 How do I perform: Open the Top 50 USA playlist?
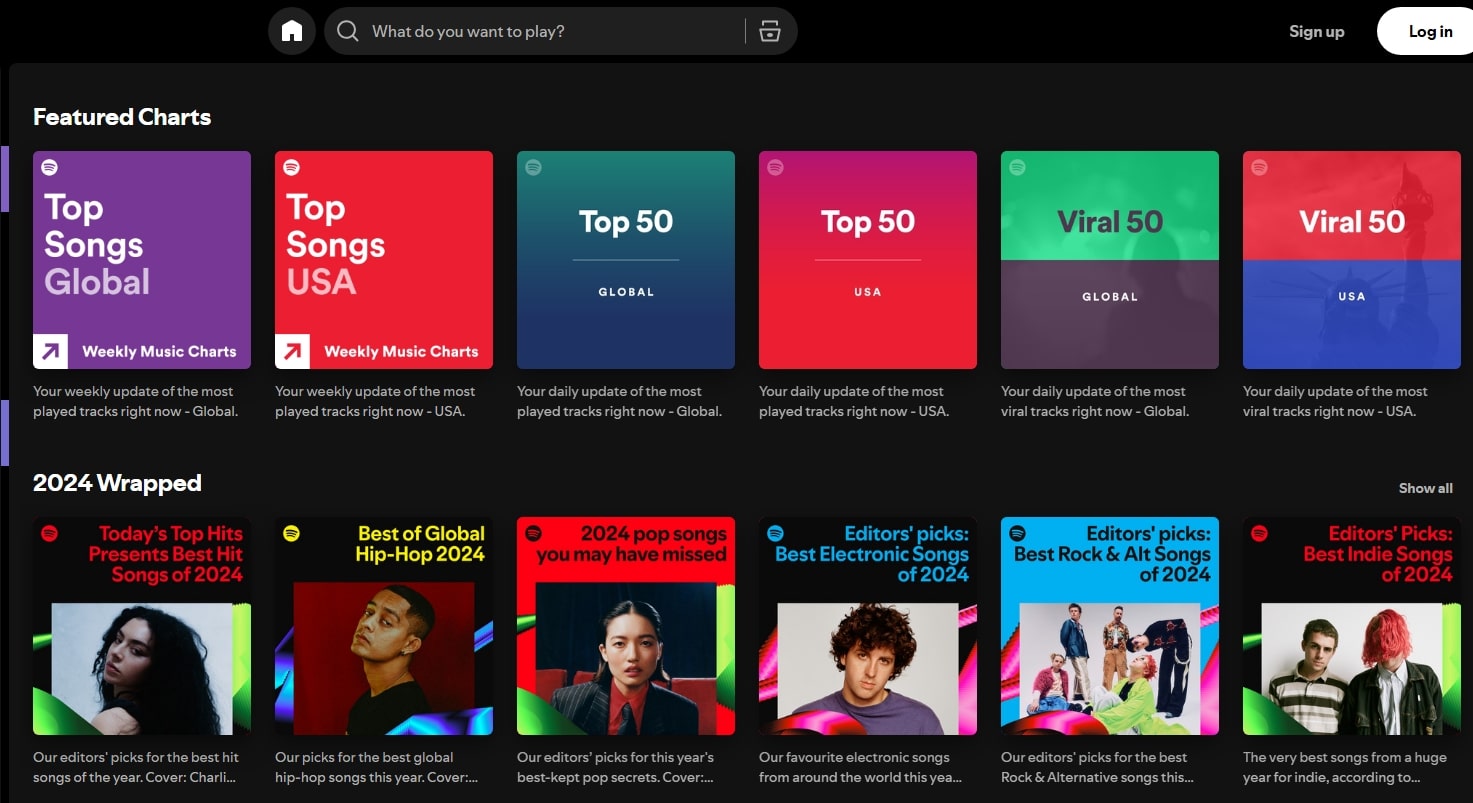click(x=867, y=259)
